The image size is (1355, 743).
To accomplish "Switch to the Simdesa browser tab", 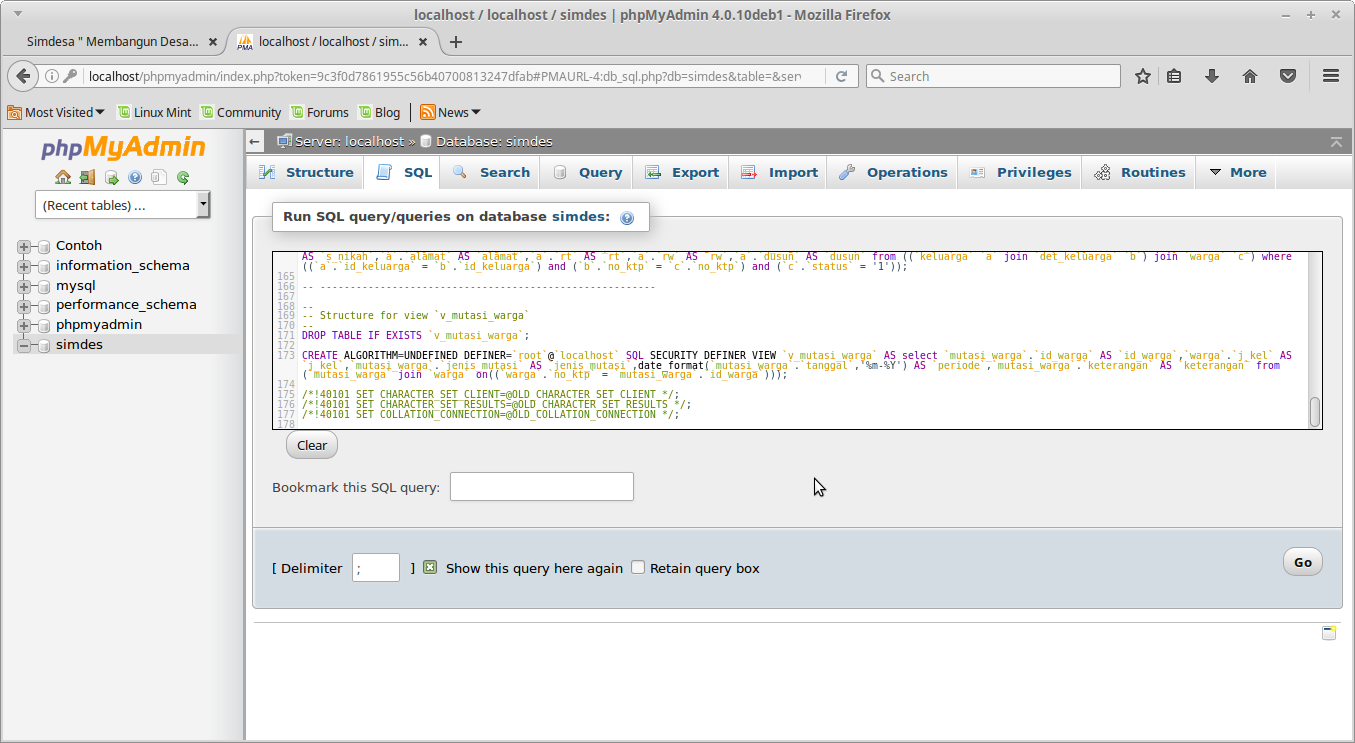I will point(114,42).
